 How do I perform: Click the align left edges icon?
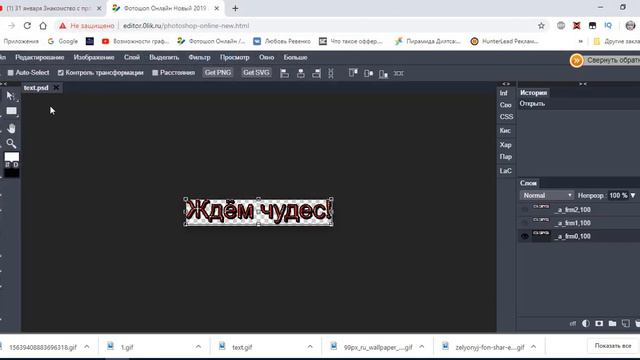tap(284, 73)
